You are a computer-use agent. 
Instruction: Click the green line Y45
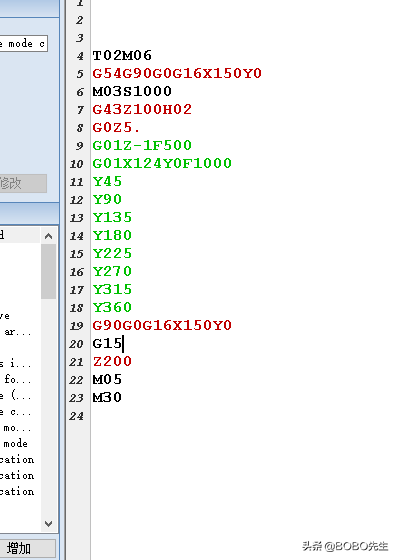[107, 181]
